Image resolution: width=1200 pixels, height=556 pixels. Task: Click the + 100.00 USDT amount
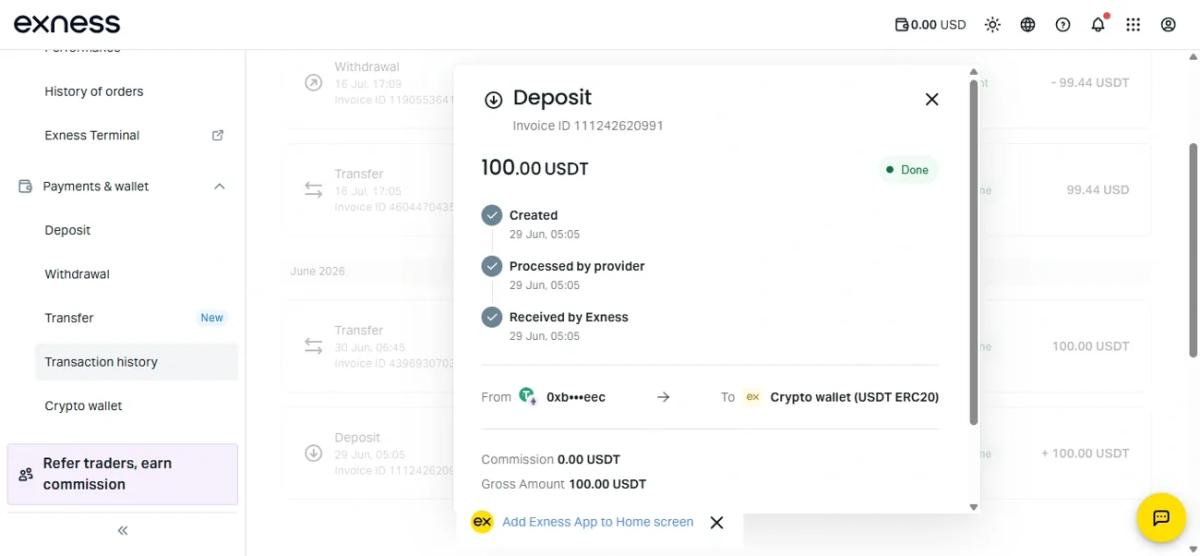tap(1085, 453)
